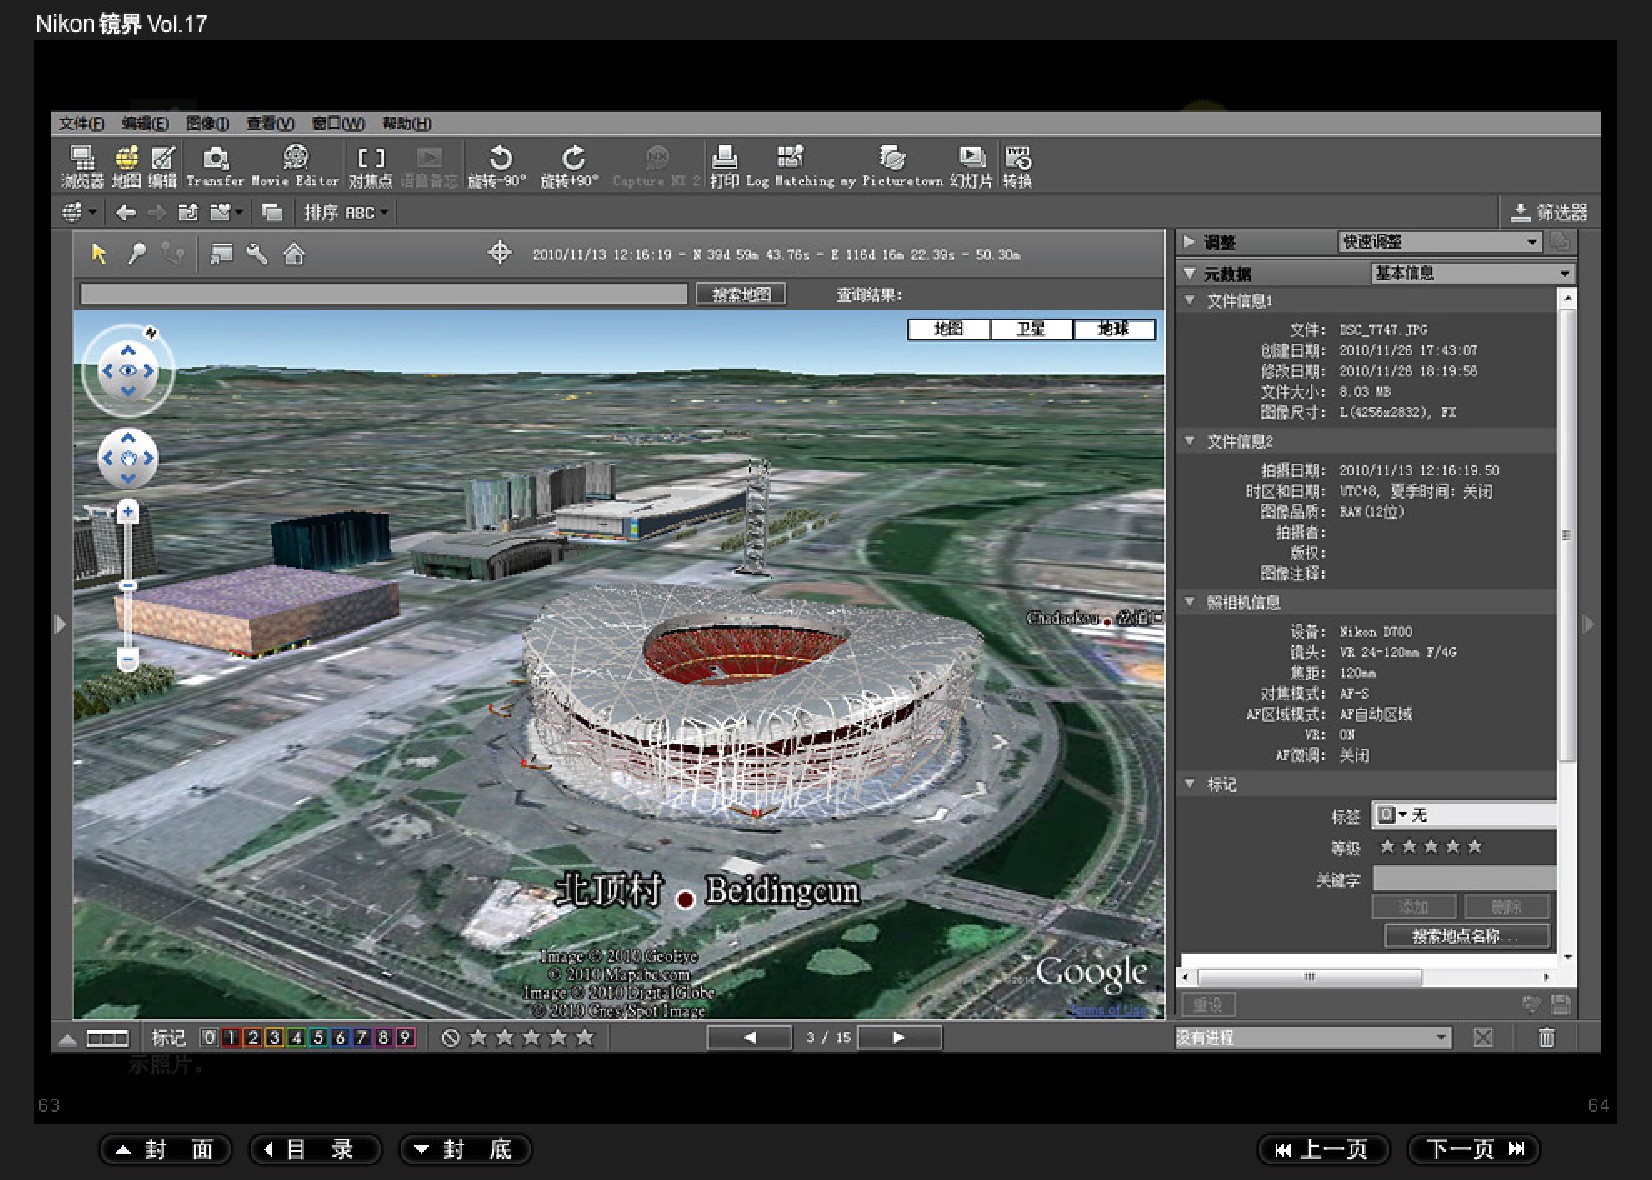Viewport: 1652px width, 1180px height.
Task: Open the 没有进程 process dropdown
Action: 1313,1038
